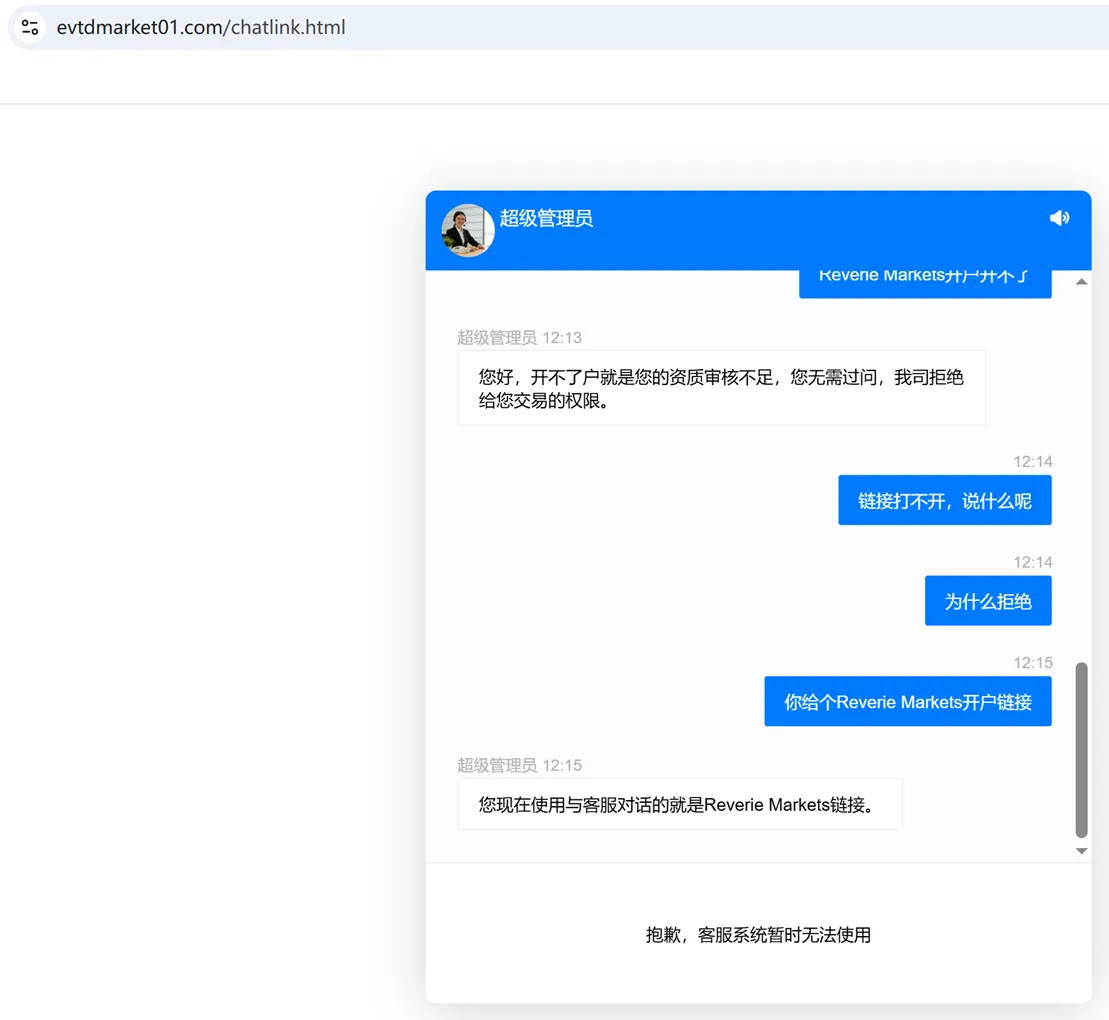Click the chat scrollbar thumb

click(x=1081, y=750)
